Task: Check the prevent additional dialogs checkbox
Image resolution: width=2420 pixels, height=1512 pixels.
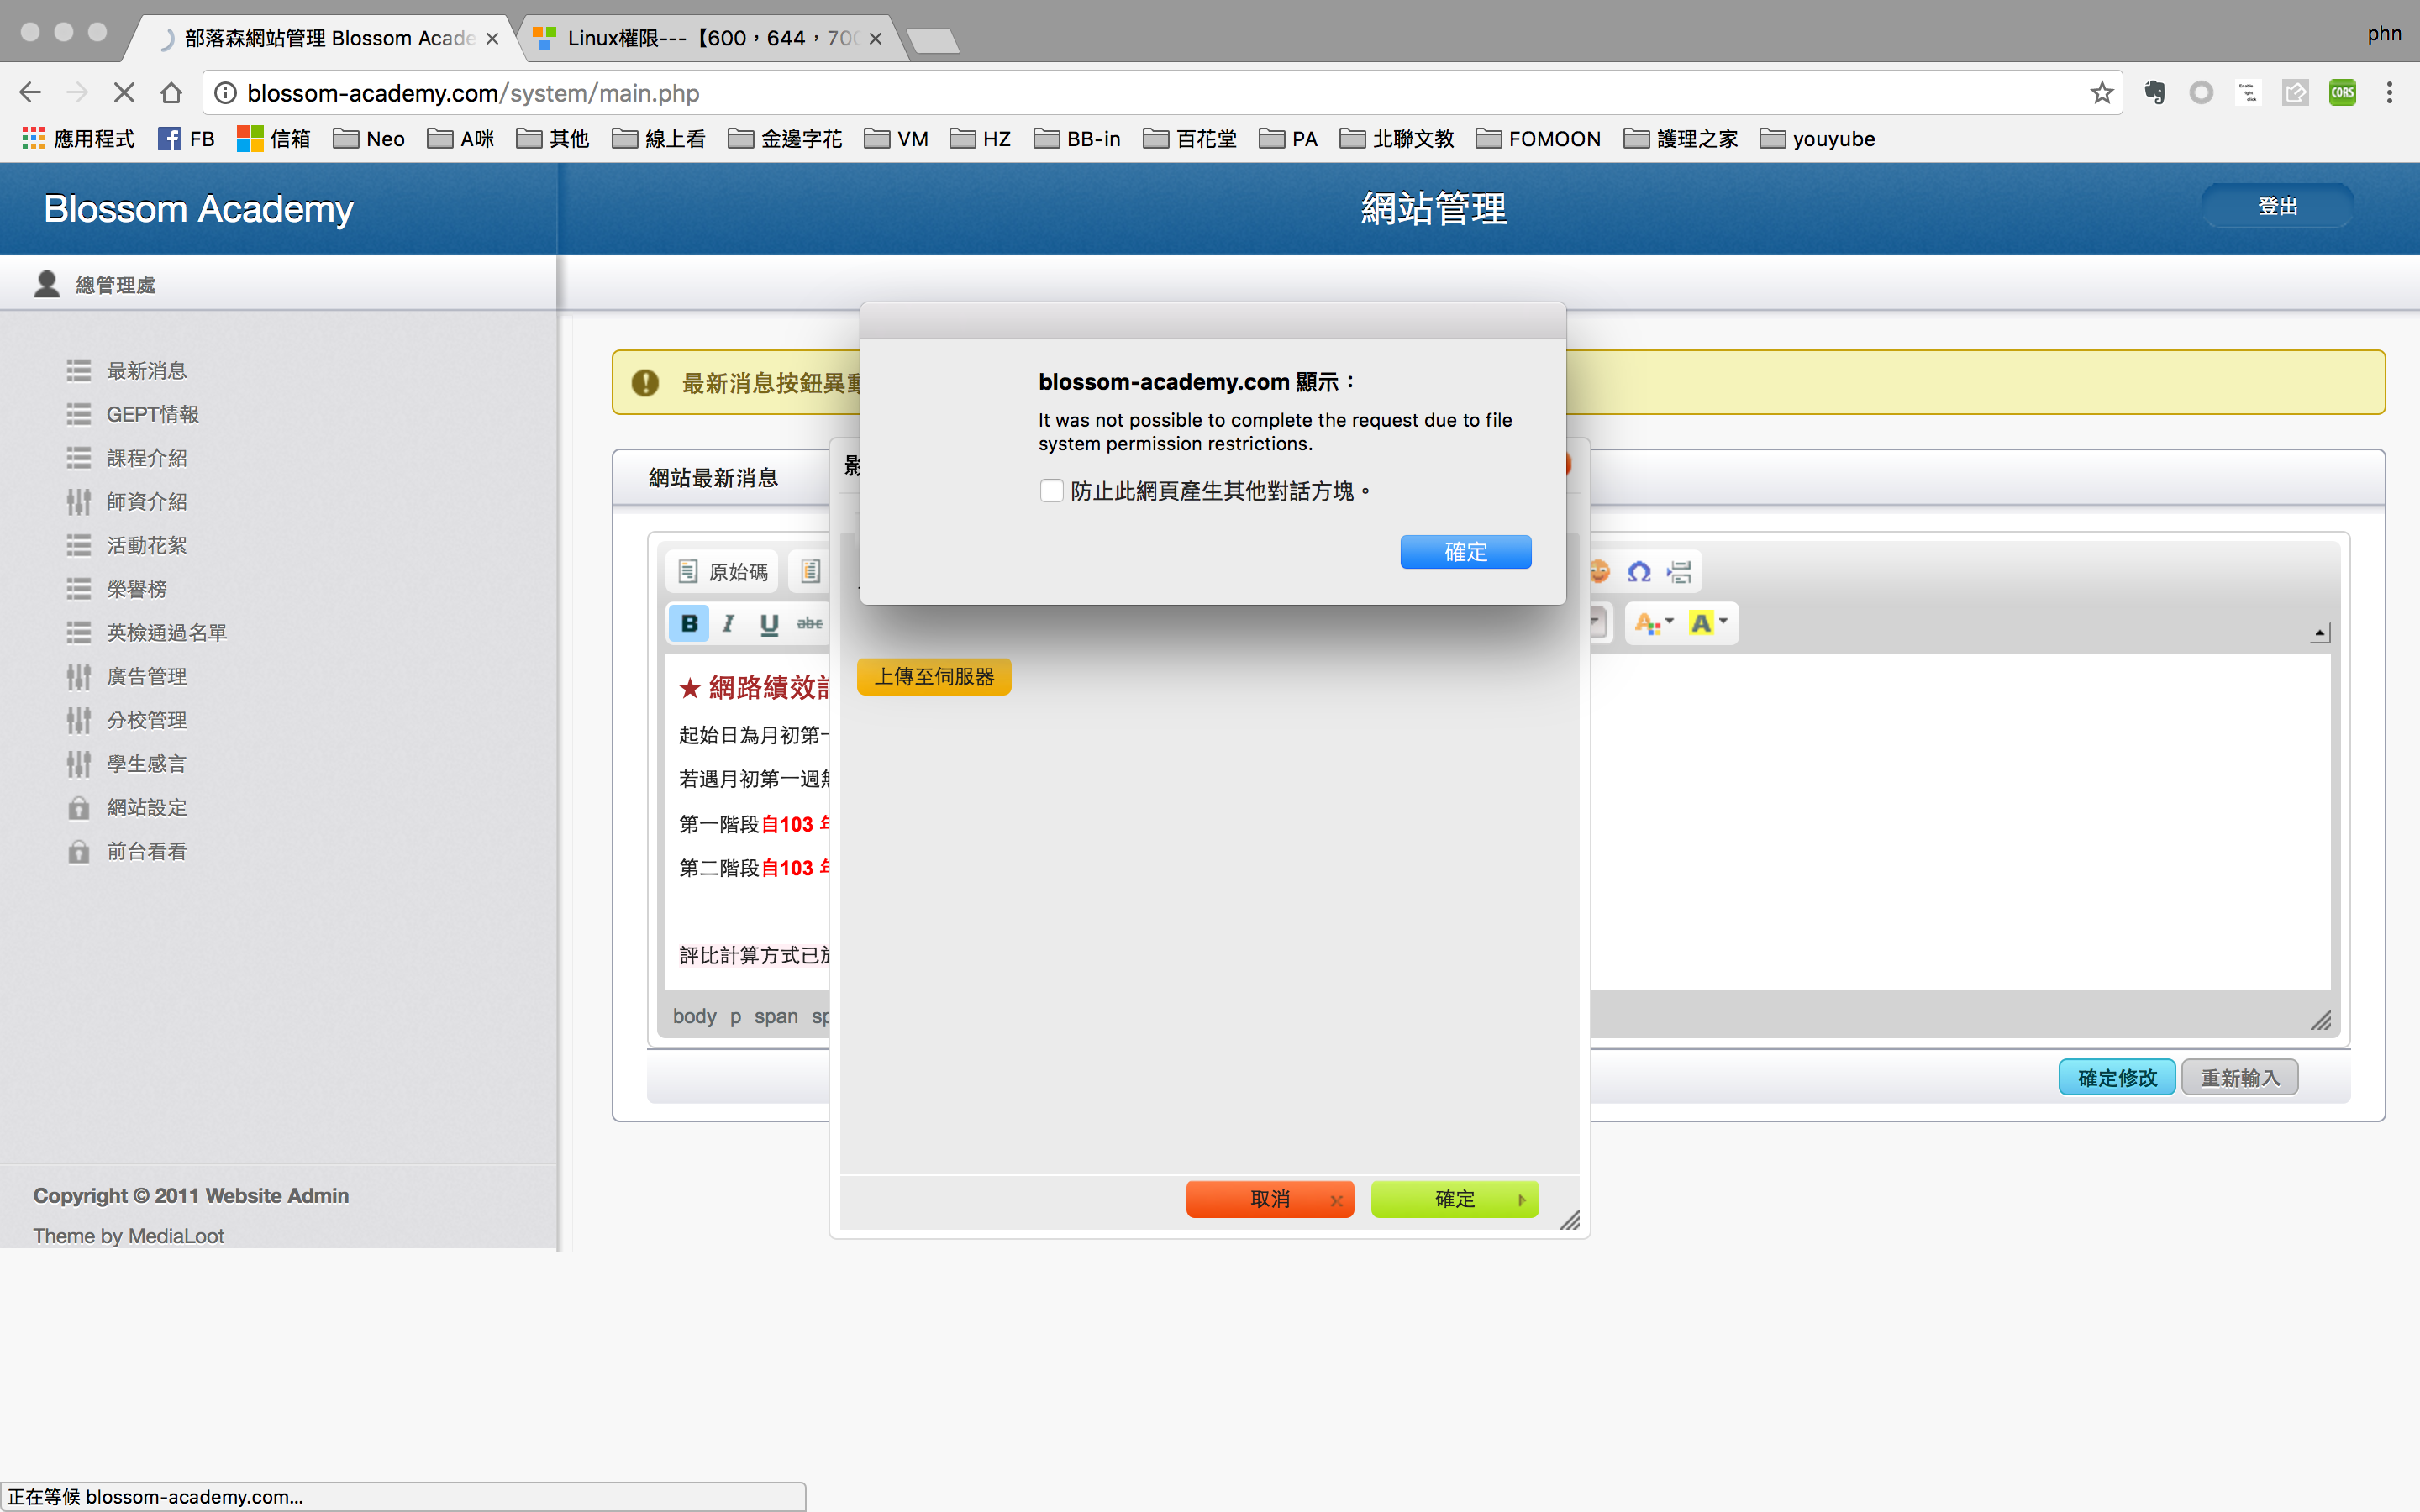Action: 1051,491
